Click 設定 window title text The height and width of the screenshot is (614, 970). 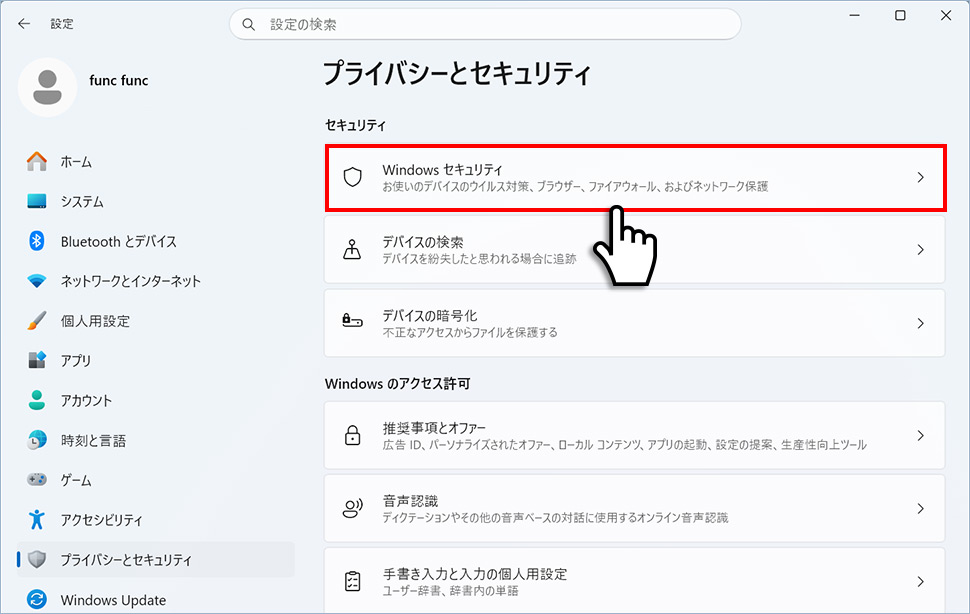click(x=62, y=24)
